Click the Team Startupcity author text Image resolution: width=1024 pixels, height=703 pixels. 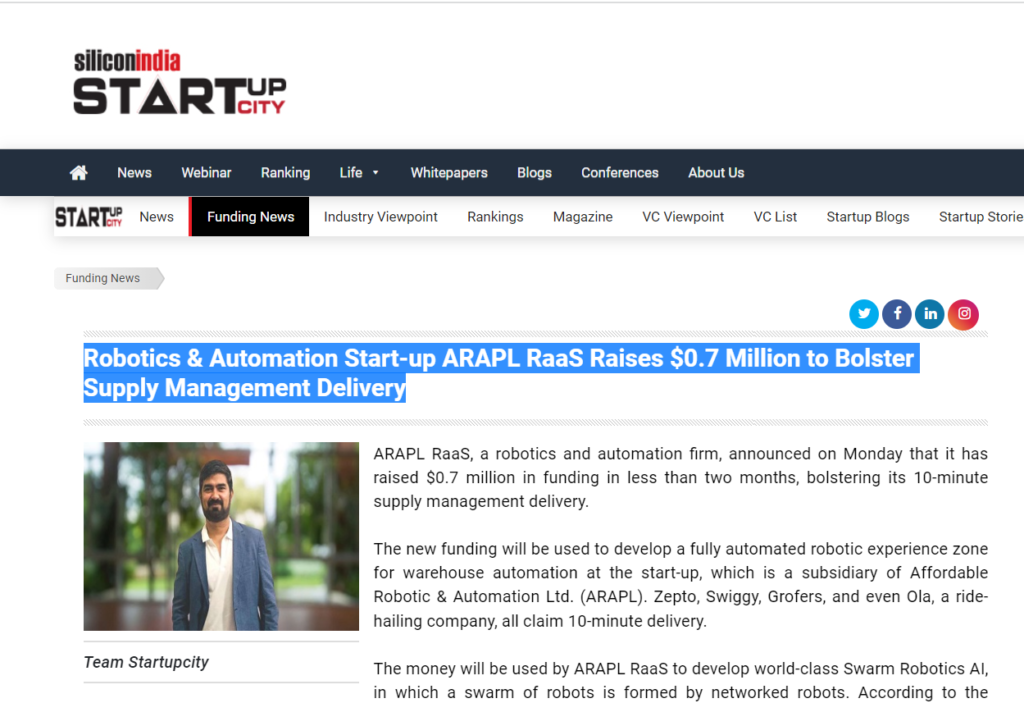146,662
